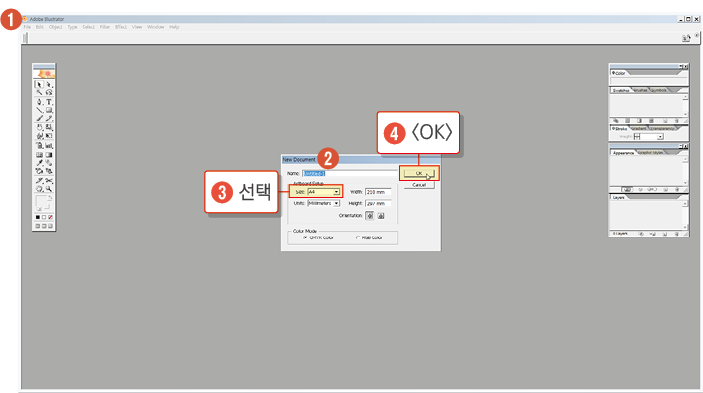Image resolution: width=703 pixels, height=393 pixels.
Task: Open the Size dropdown showing A4
Action: point(324,192)
